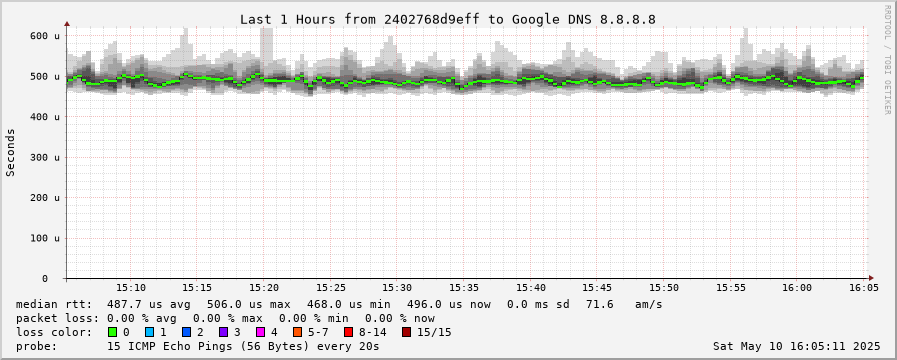Click the purple loss color 3 swatch
The width and height of the screenshot is (897, 360).
click(223, 332)
